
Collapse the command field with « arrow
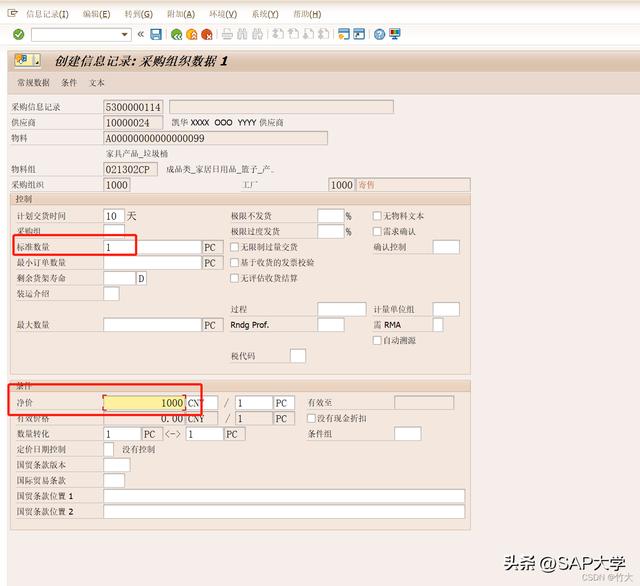pos(140,34)
